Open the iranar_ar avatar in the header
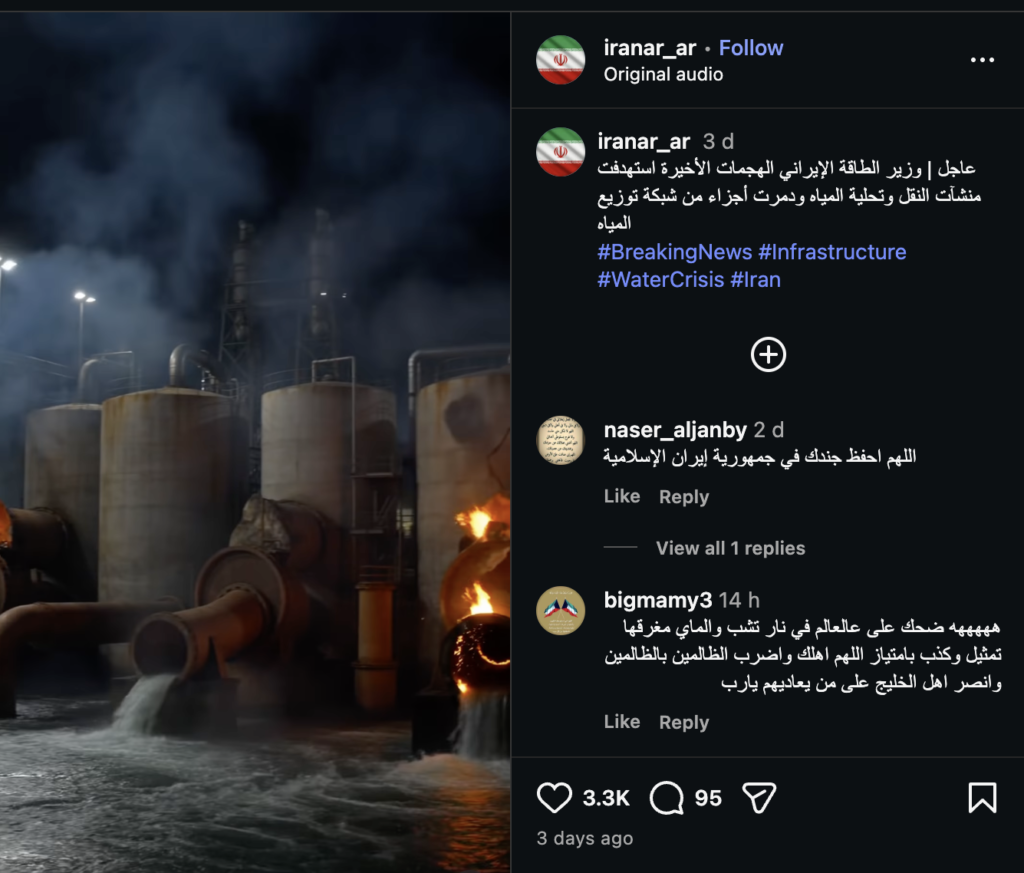 pyautogui.click(x=560, y=60)
